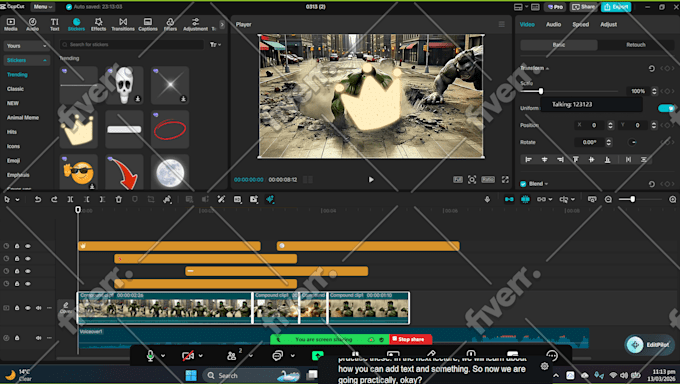The height and width of the screenshot is (384, 680).
Task: Toggle the Uniform scale switch
Action: (666, 108)
